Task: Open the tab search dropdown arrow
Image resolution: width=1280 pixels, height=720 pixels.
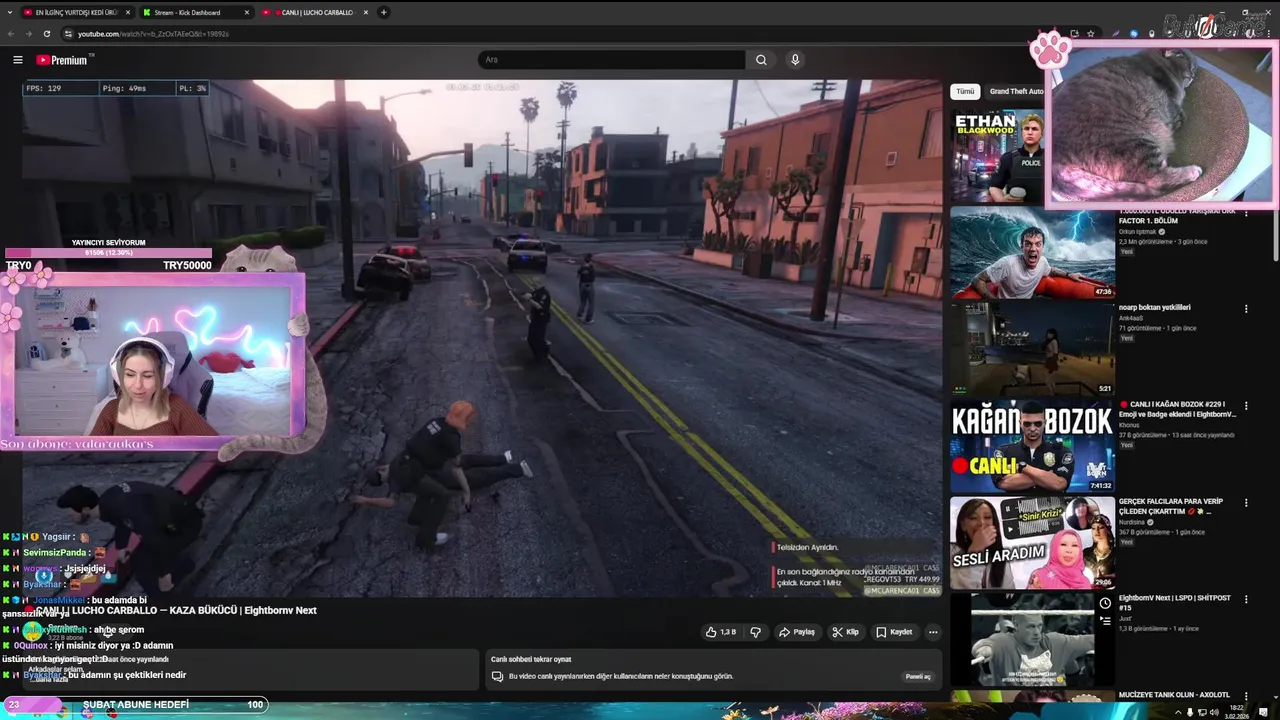Action: point(9,13)
